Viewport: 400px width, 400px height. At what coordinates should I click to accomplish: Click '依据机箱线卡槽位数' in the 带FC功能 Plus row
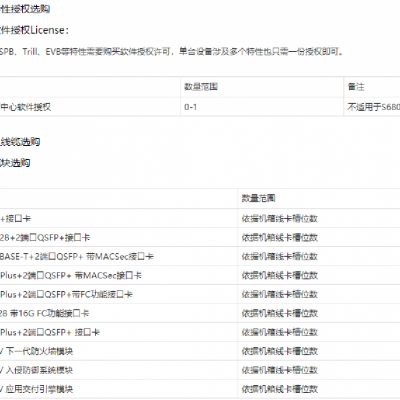click(x=280, y=295)
